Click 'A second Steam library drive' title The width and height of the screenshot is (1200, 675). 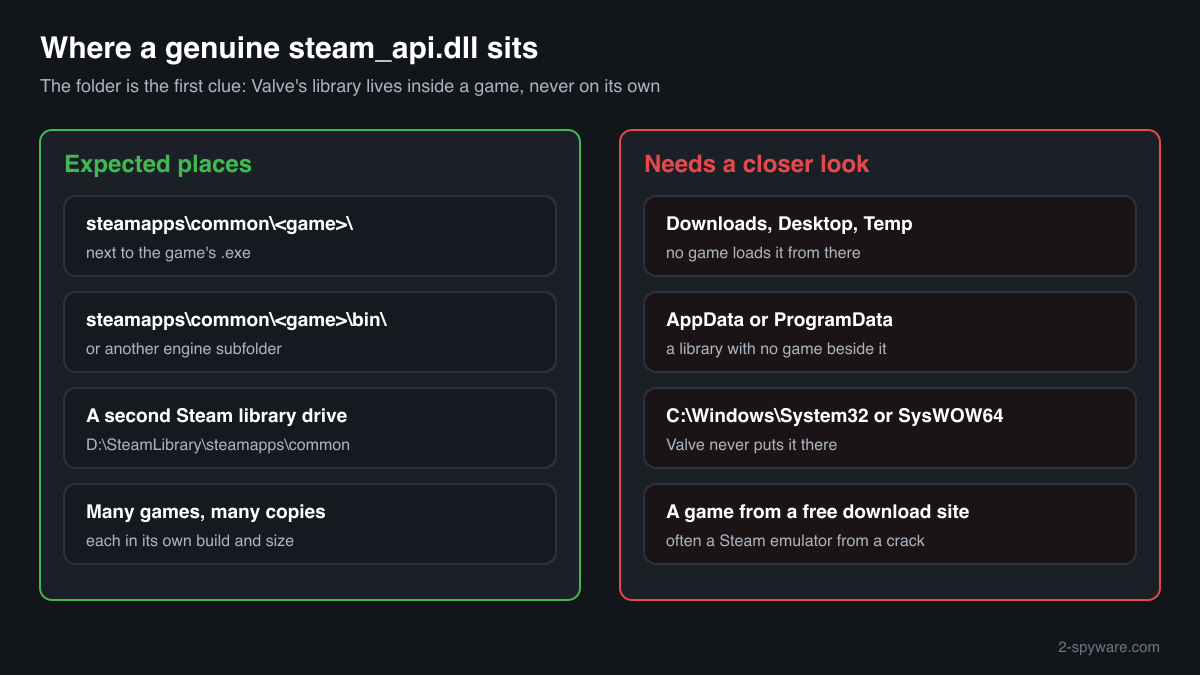(217, 416)
